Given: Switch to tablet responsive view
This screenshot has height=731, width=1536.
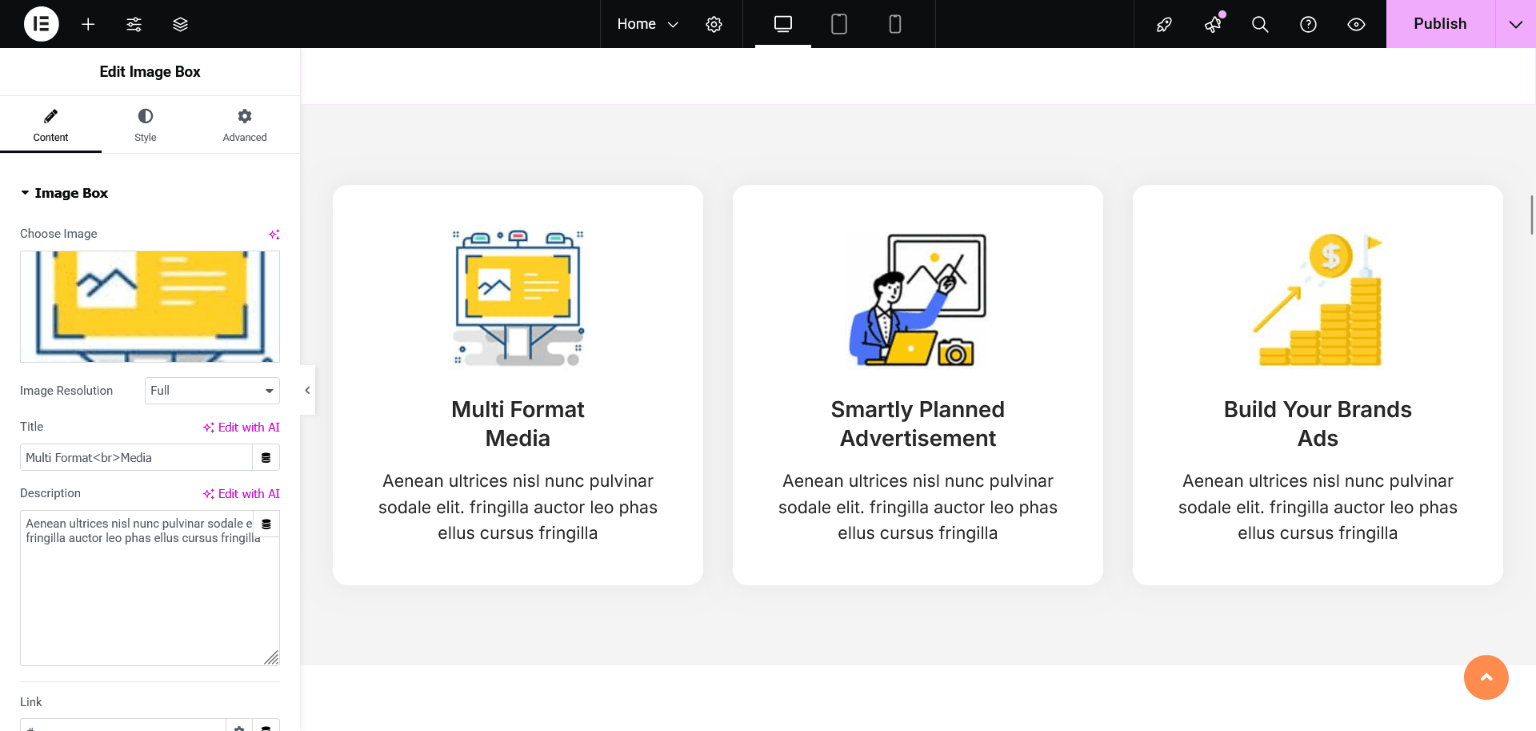Looking at the screenshot, I should [x=839, y=24].
